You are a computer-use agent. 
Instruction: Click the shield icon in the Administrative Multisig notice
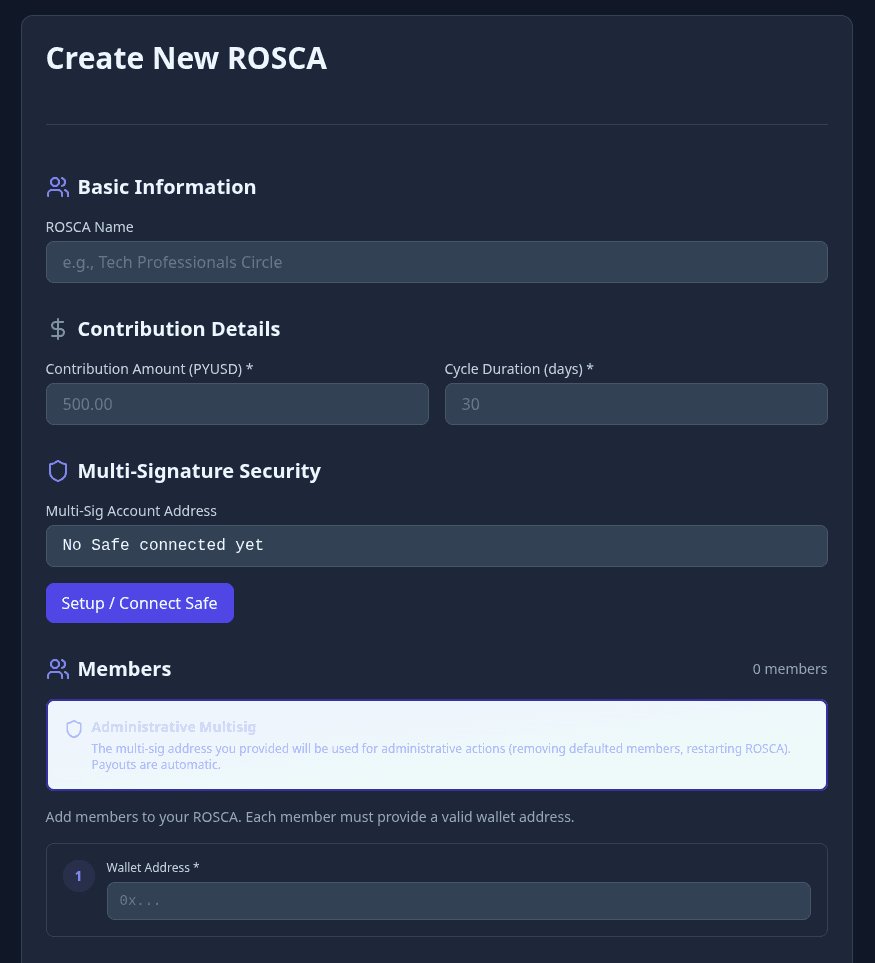74,729
